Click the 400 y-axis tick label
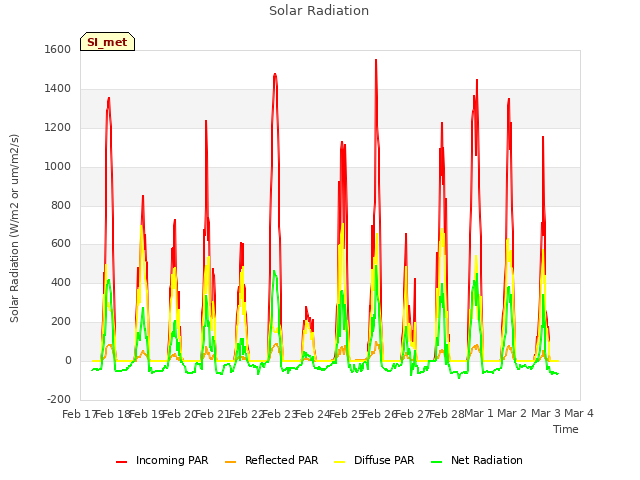Screen dimensions: 640x480 (x=61, y=282)
